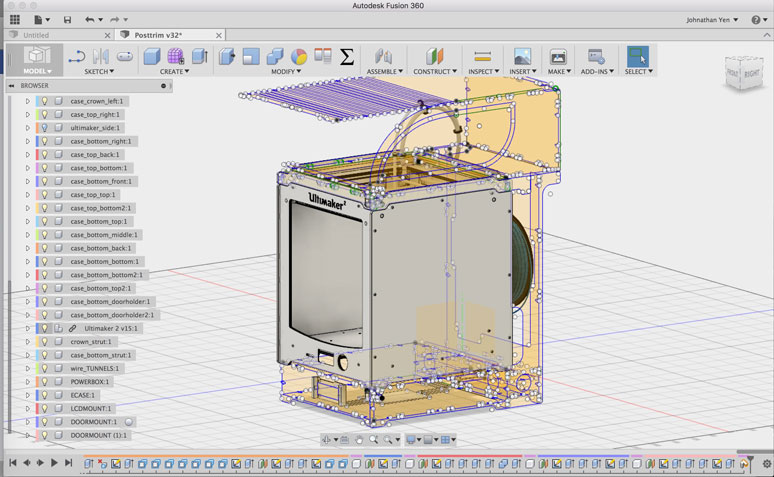Expand the case_top_top:1 component

pos(28,195)
